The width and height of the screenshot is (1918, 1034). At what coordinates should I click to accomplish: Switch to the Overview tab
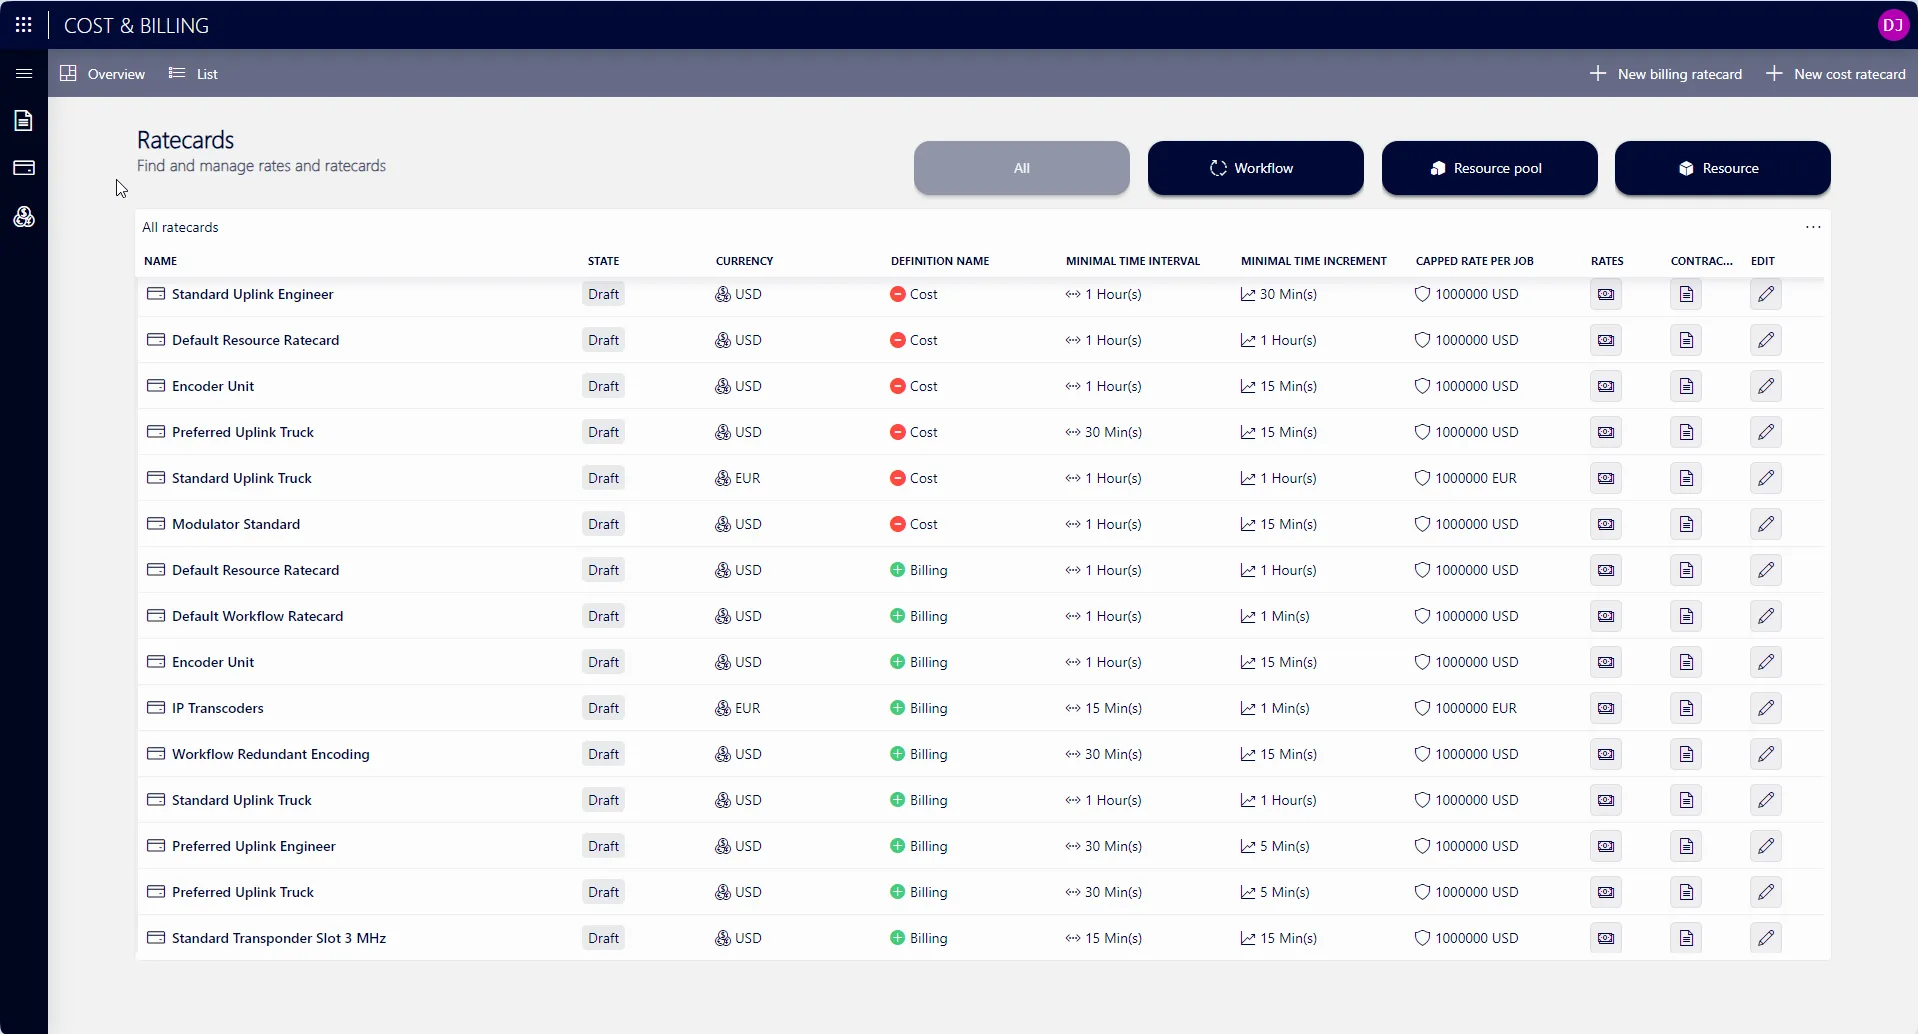[x=103, y=74]
